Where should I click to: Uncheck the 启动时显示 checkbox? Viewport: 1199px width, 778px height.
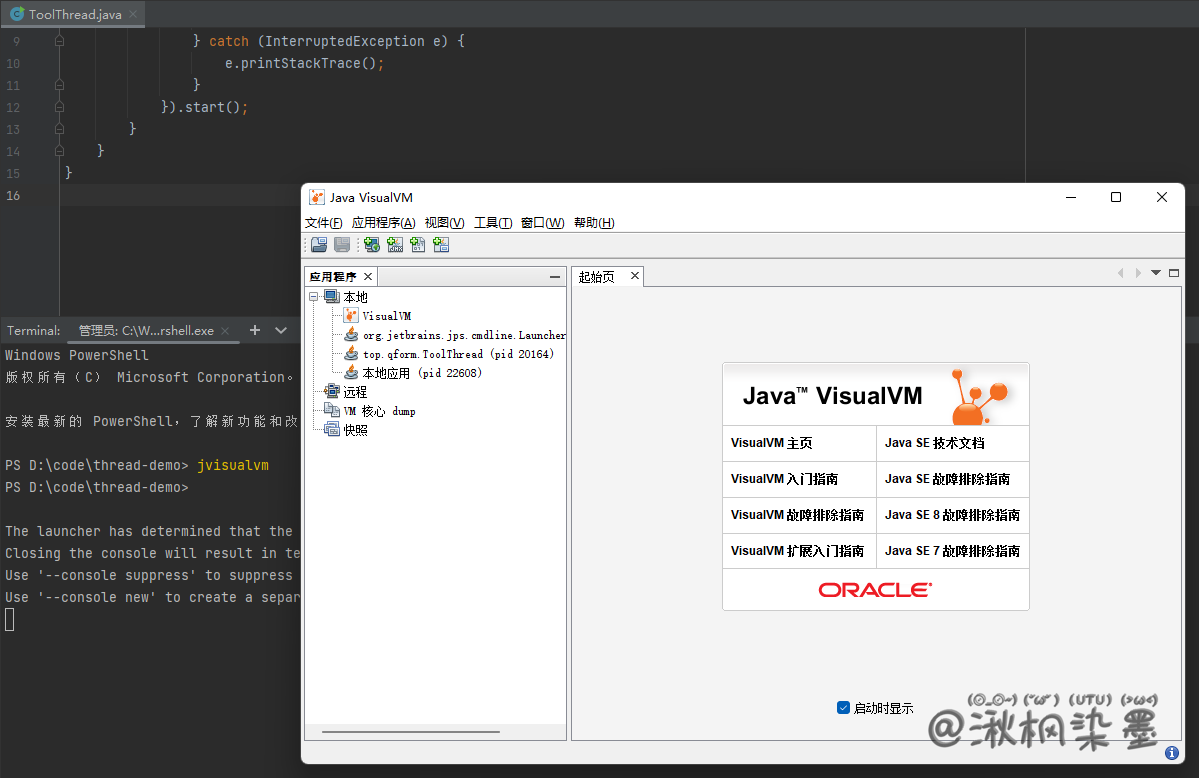[843, 708]
